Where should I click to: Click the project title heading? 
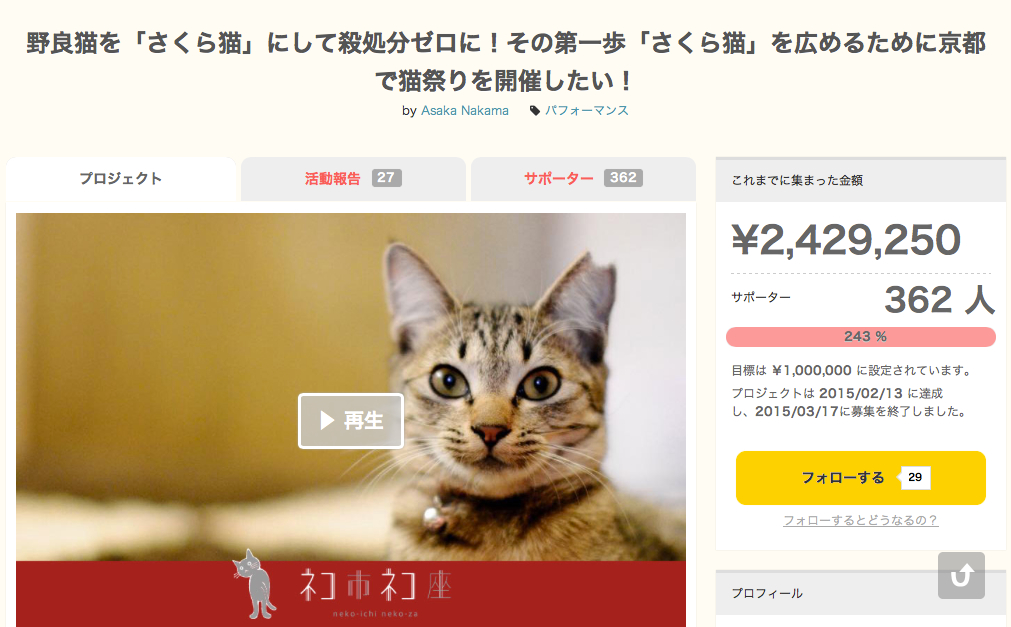click(506, 62)
